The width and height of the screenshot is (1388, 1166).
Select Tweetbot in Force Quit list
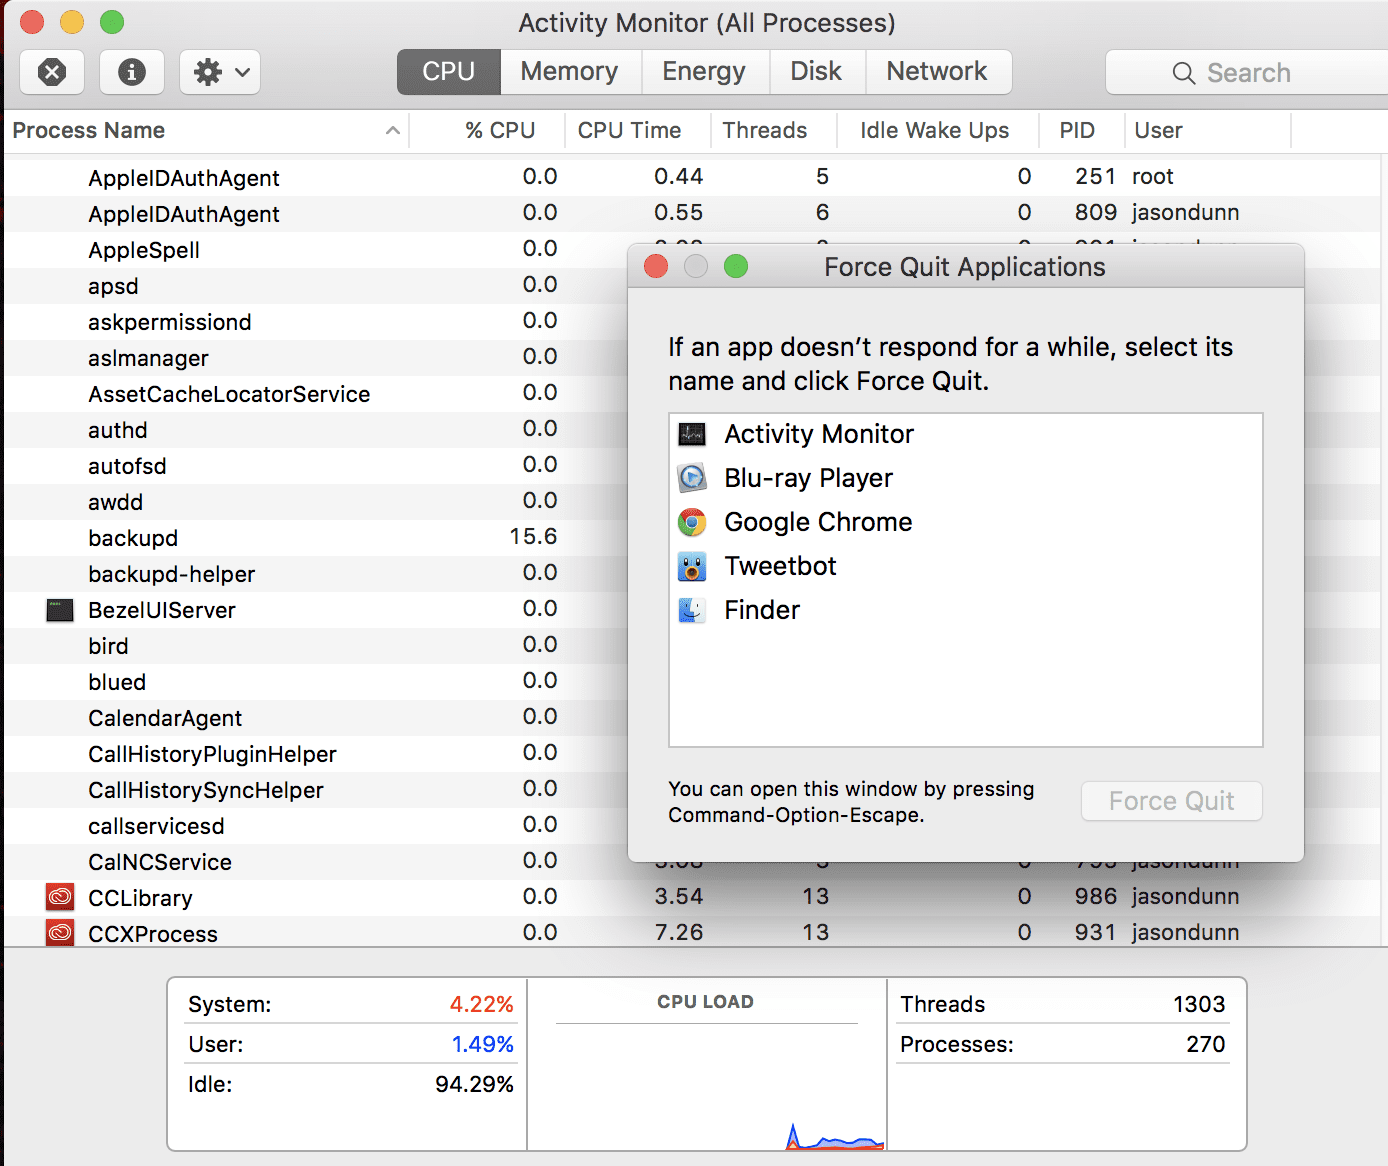pos(966,566)
